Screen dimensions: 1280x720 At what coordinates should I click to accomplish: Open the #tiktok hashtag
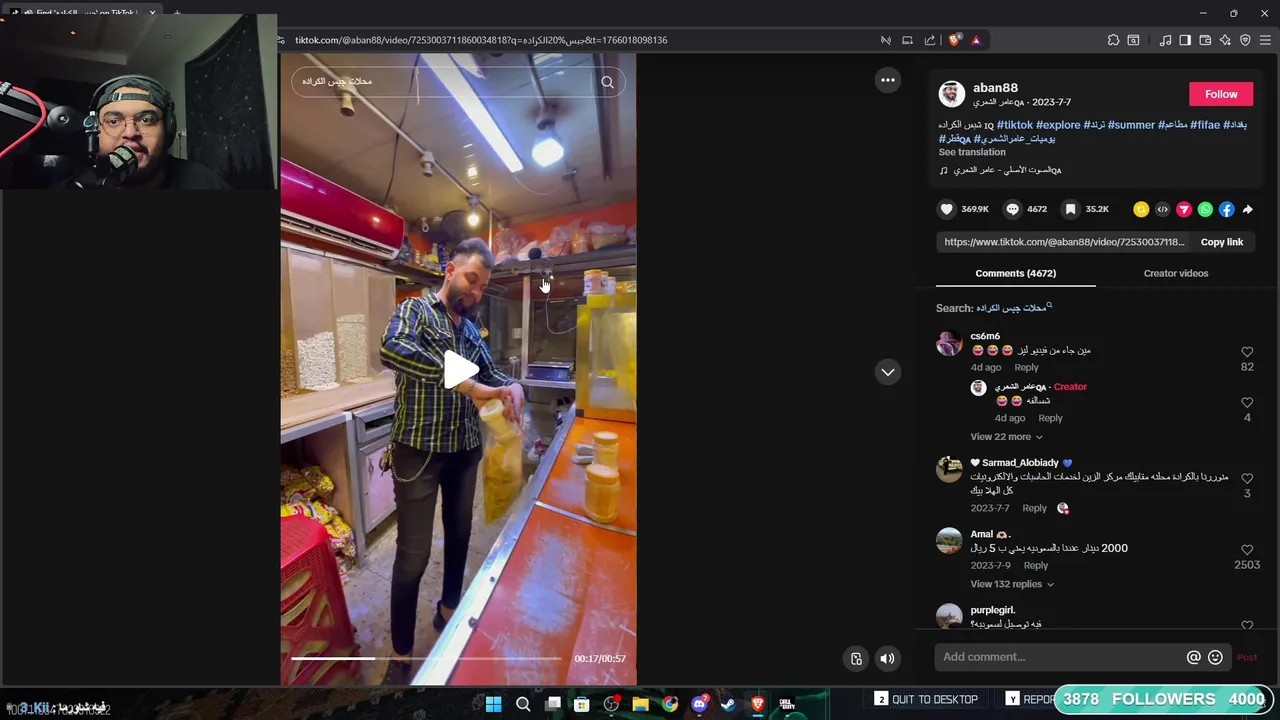tap(1014, 125)
